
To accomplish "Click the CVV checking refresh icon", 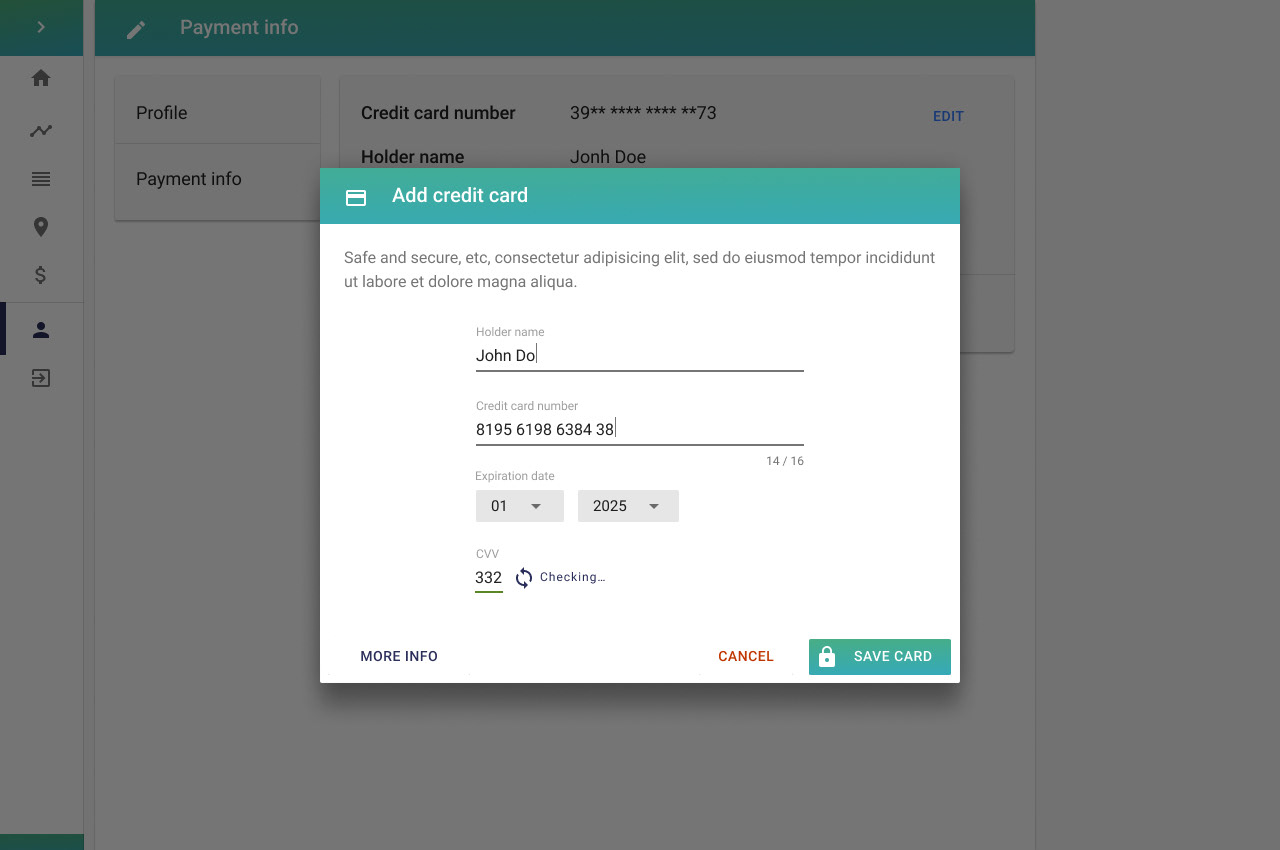I will point(524,578).
